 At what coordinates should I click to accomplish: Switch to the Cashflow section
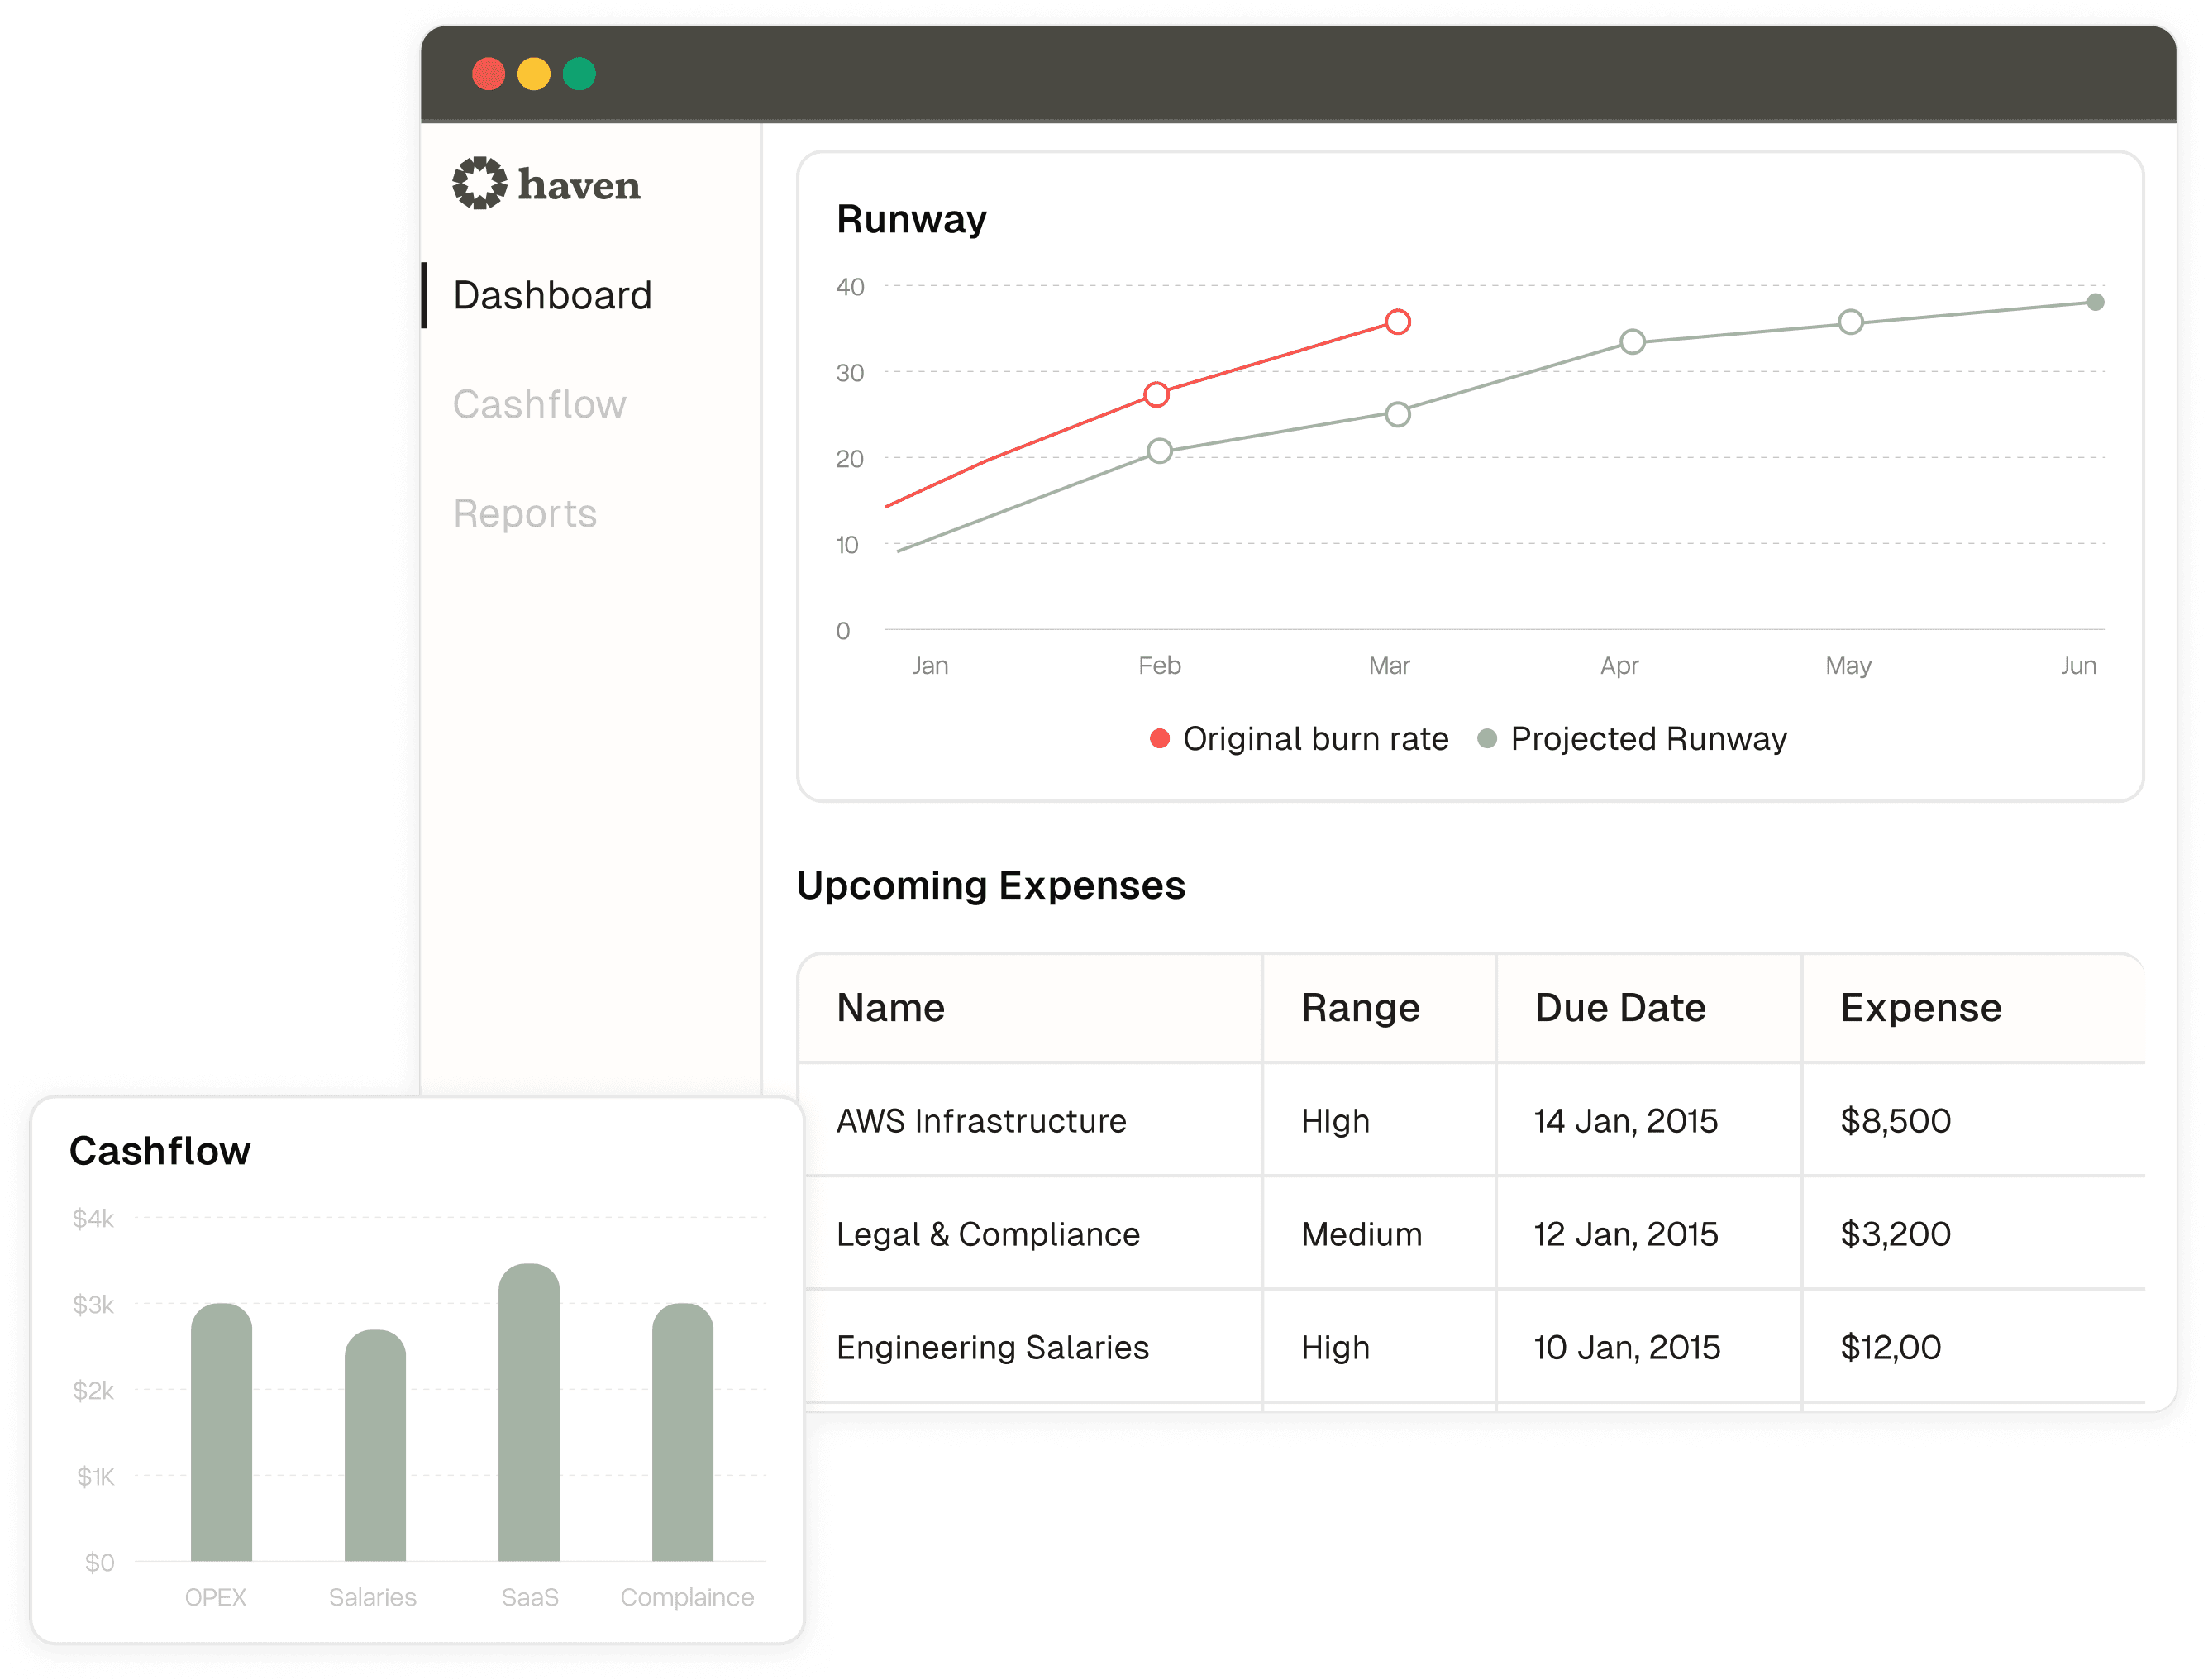pyautogui.click(x=539, y=405)
